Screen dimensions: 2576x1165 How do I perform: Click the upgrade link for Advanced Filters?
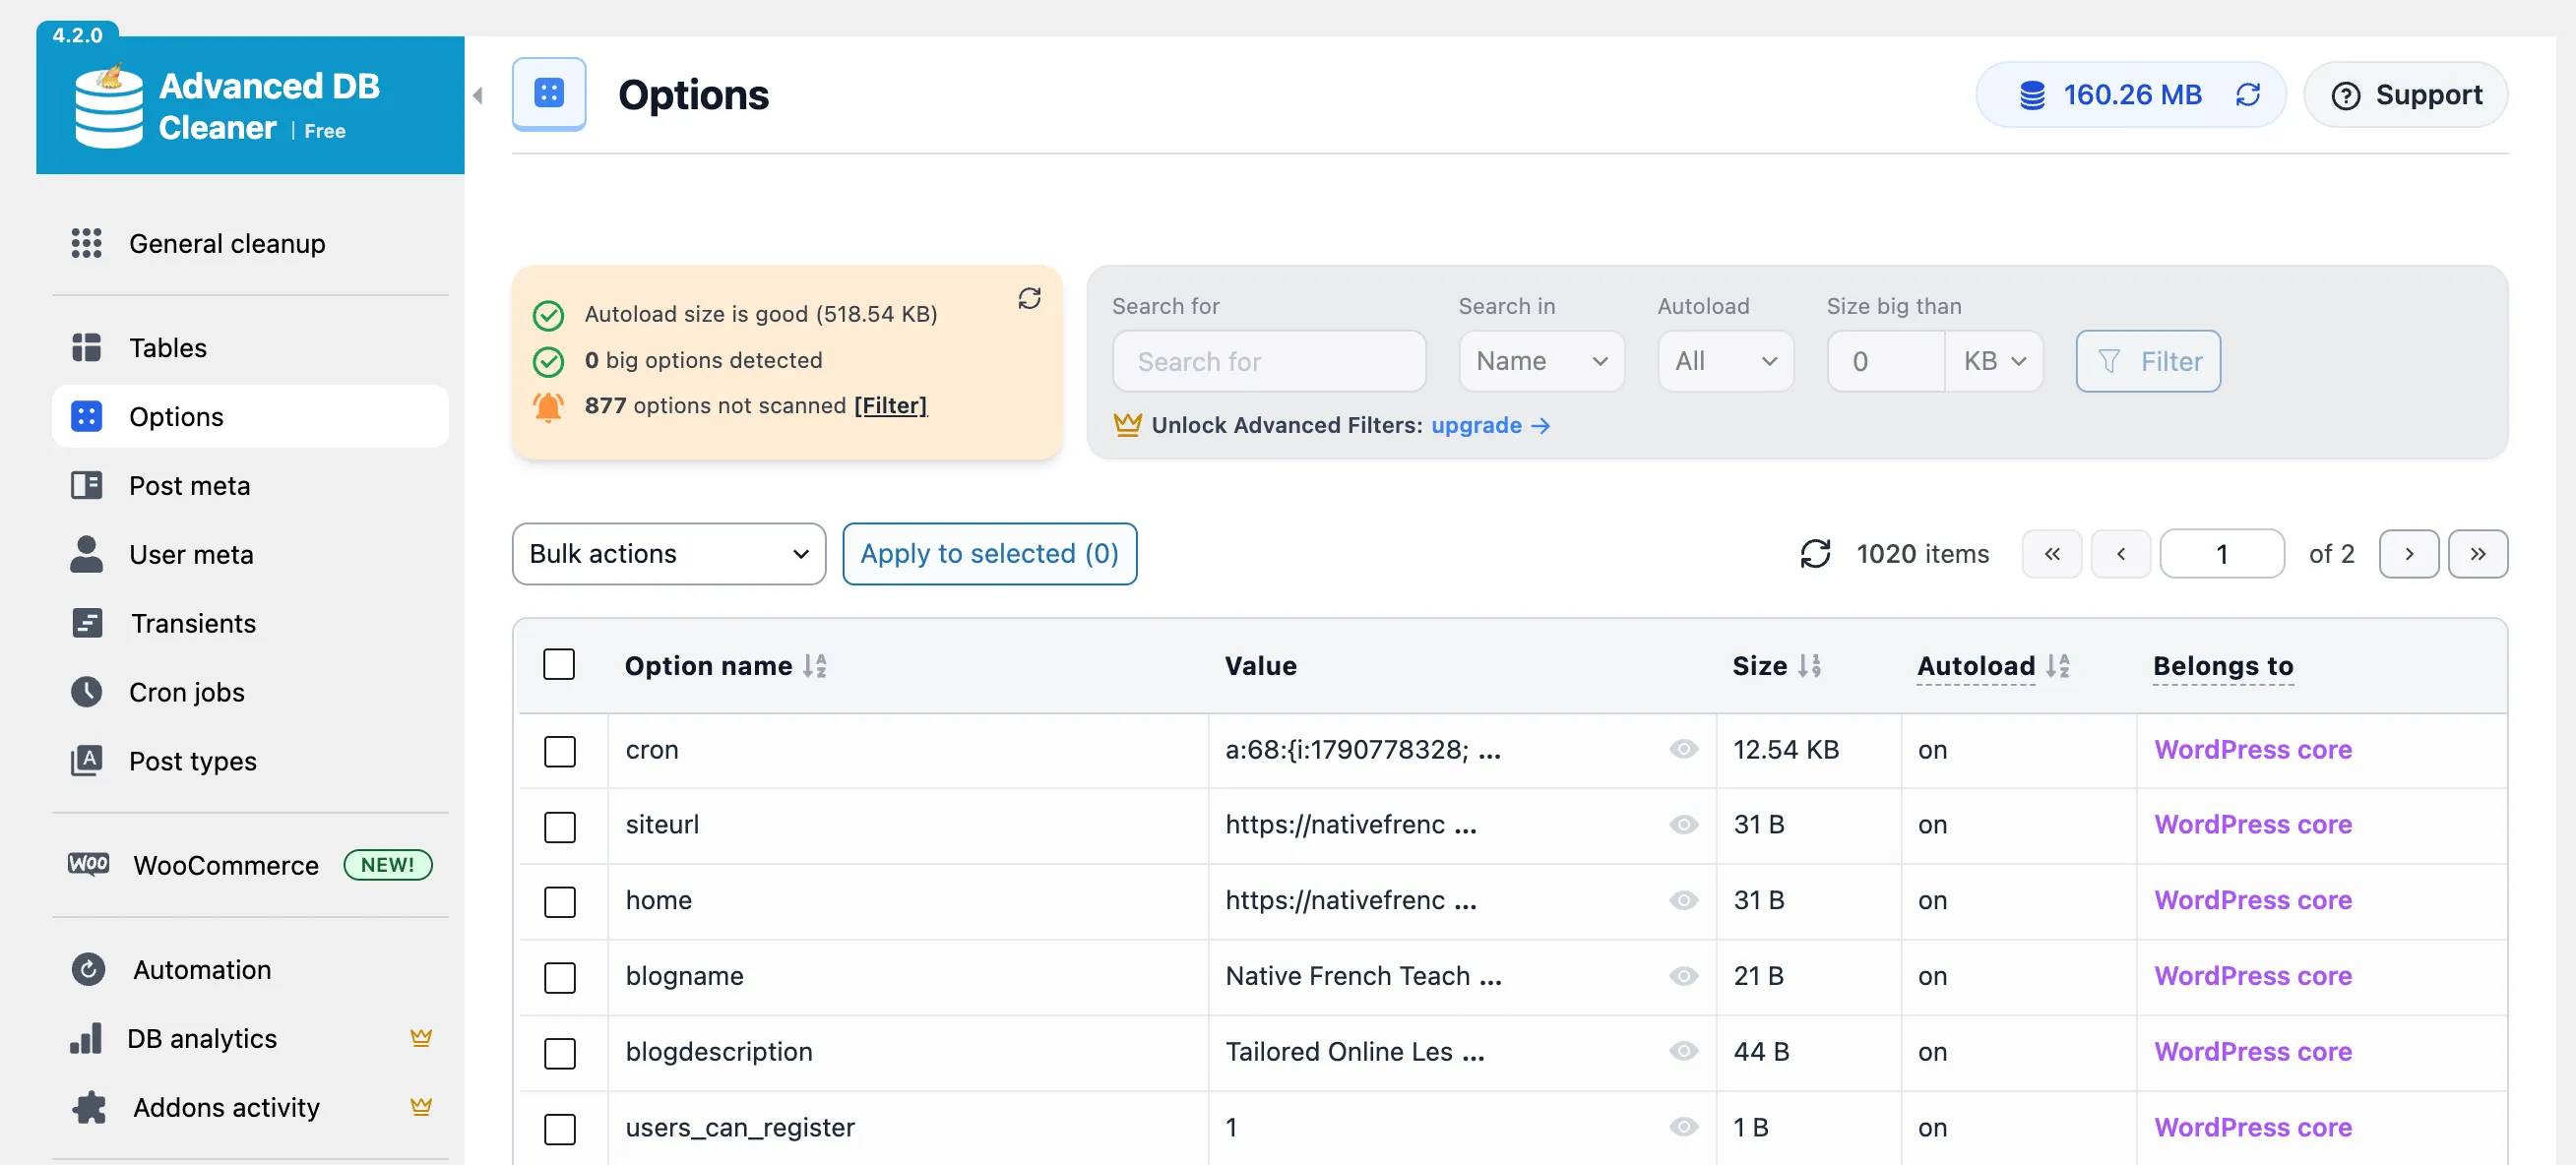point(1490,425)
